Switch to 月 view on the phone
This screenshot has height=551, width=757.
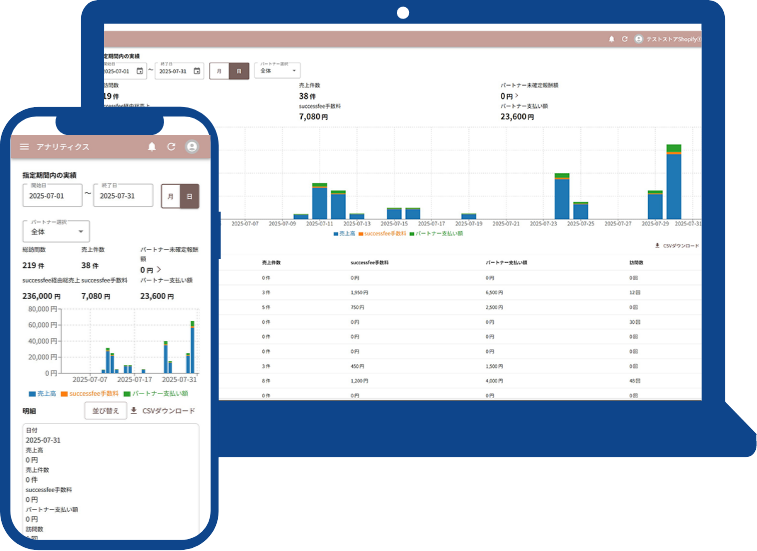pos(170,196)
